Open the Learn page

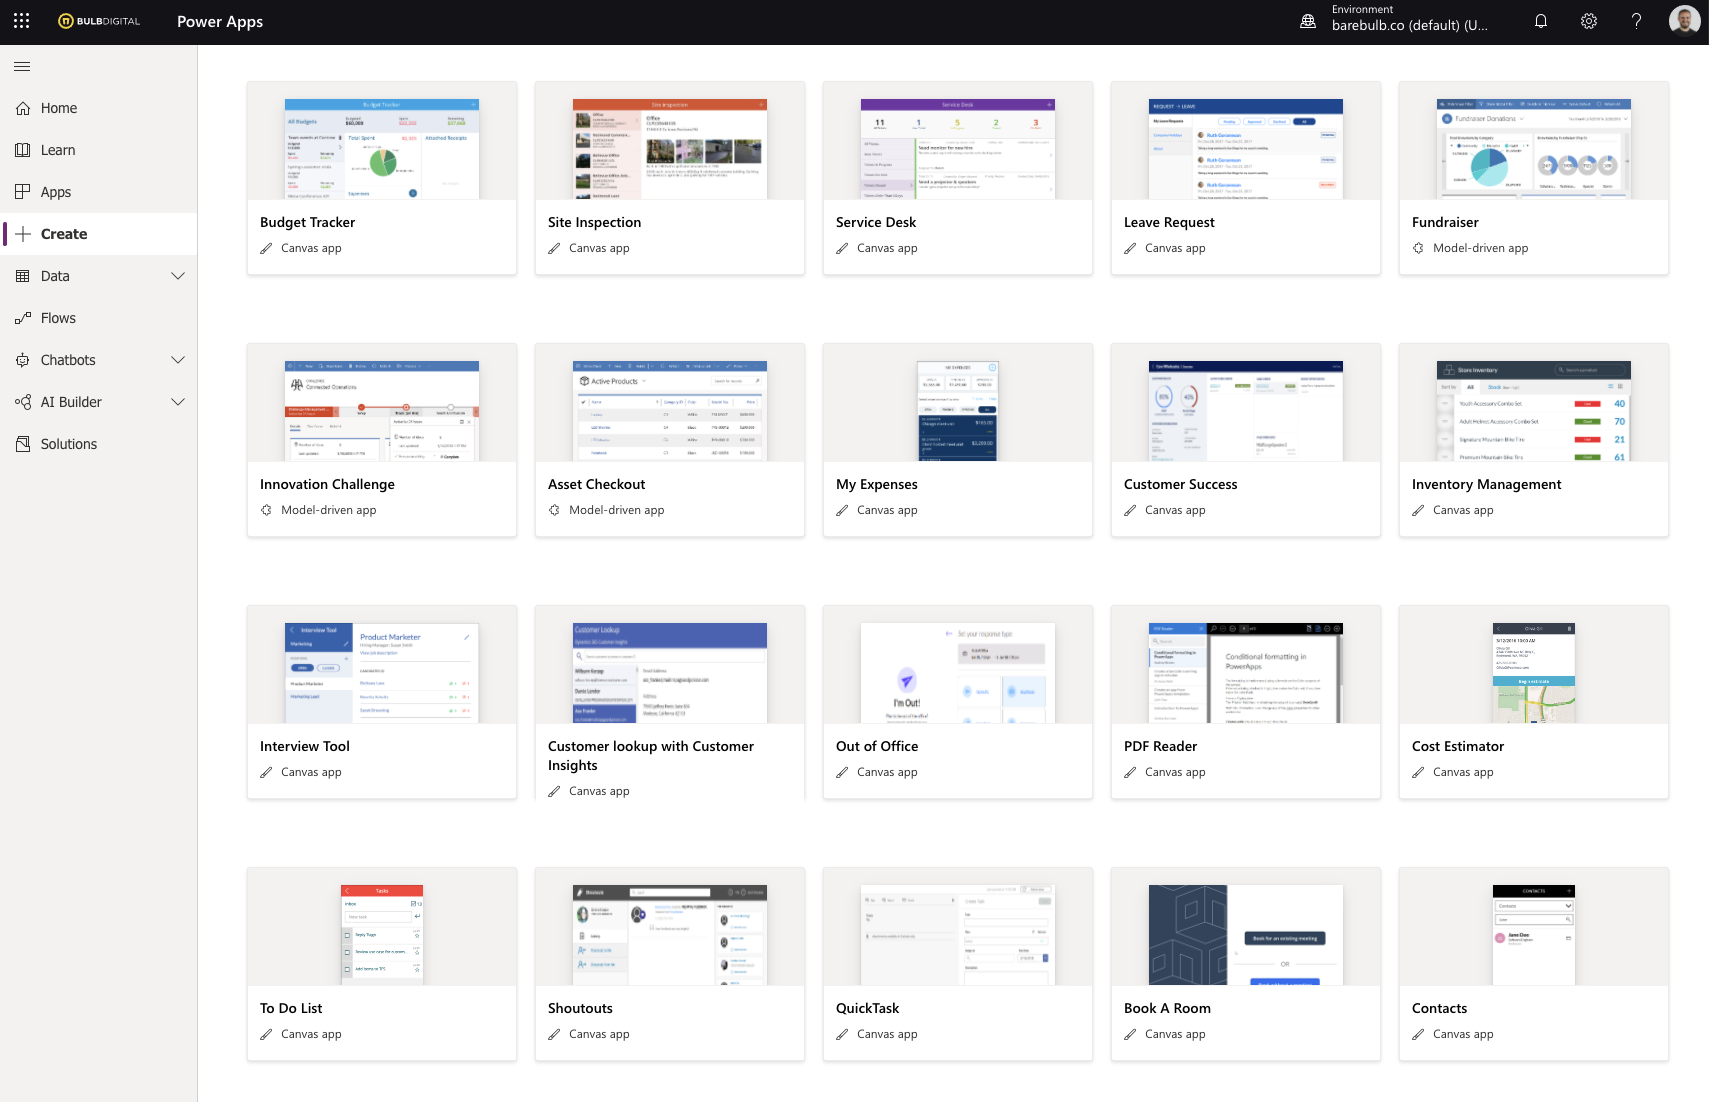58,150
